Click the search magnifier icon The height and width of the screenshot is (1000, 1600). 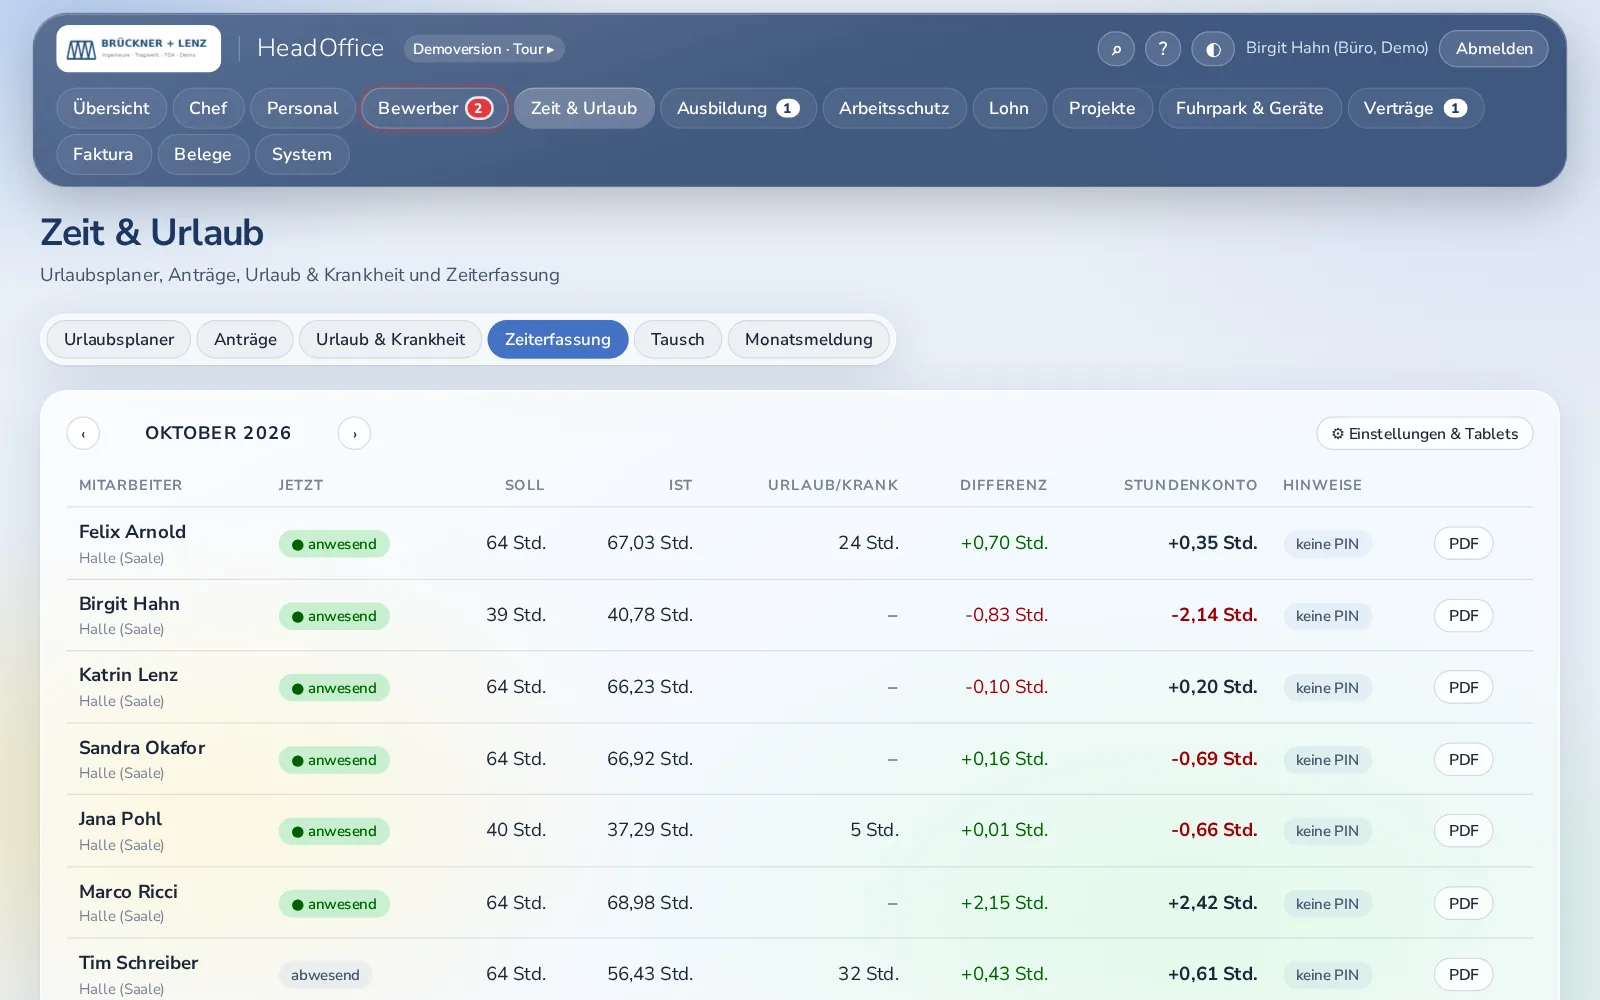1116,49
